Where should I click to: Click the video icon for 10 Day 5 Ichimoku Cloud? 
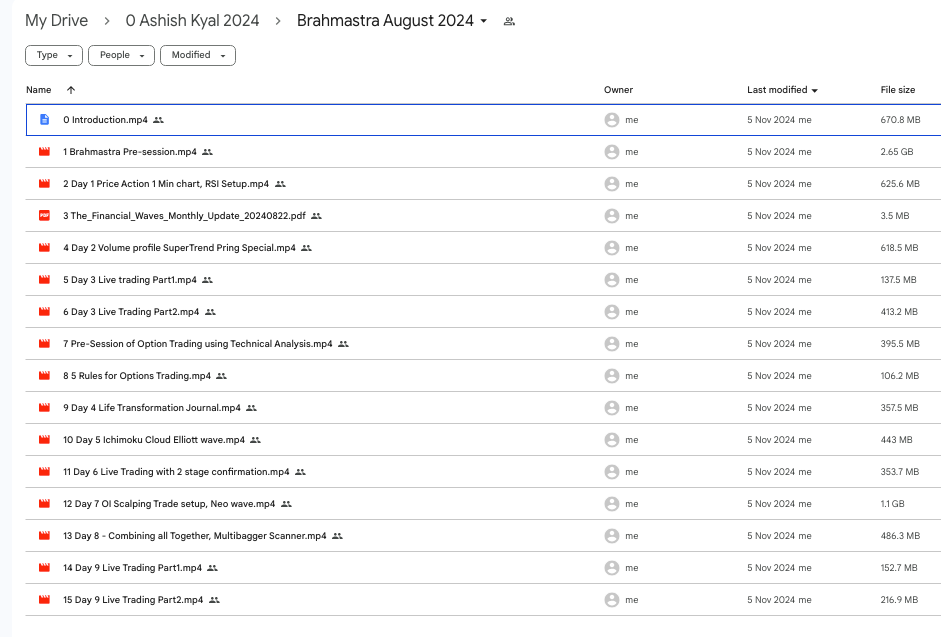tap(44, 440)
